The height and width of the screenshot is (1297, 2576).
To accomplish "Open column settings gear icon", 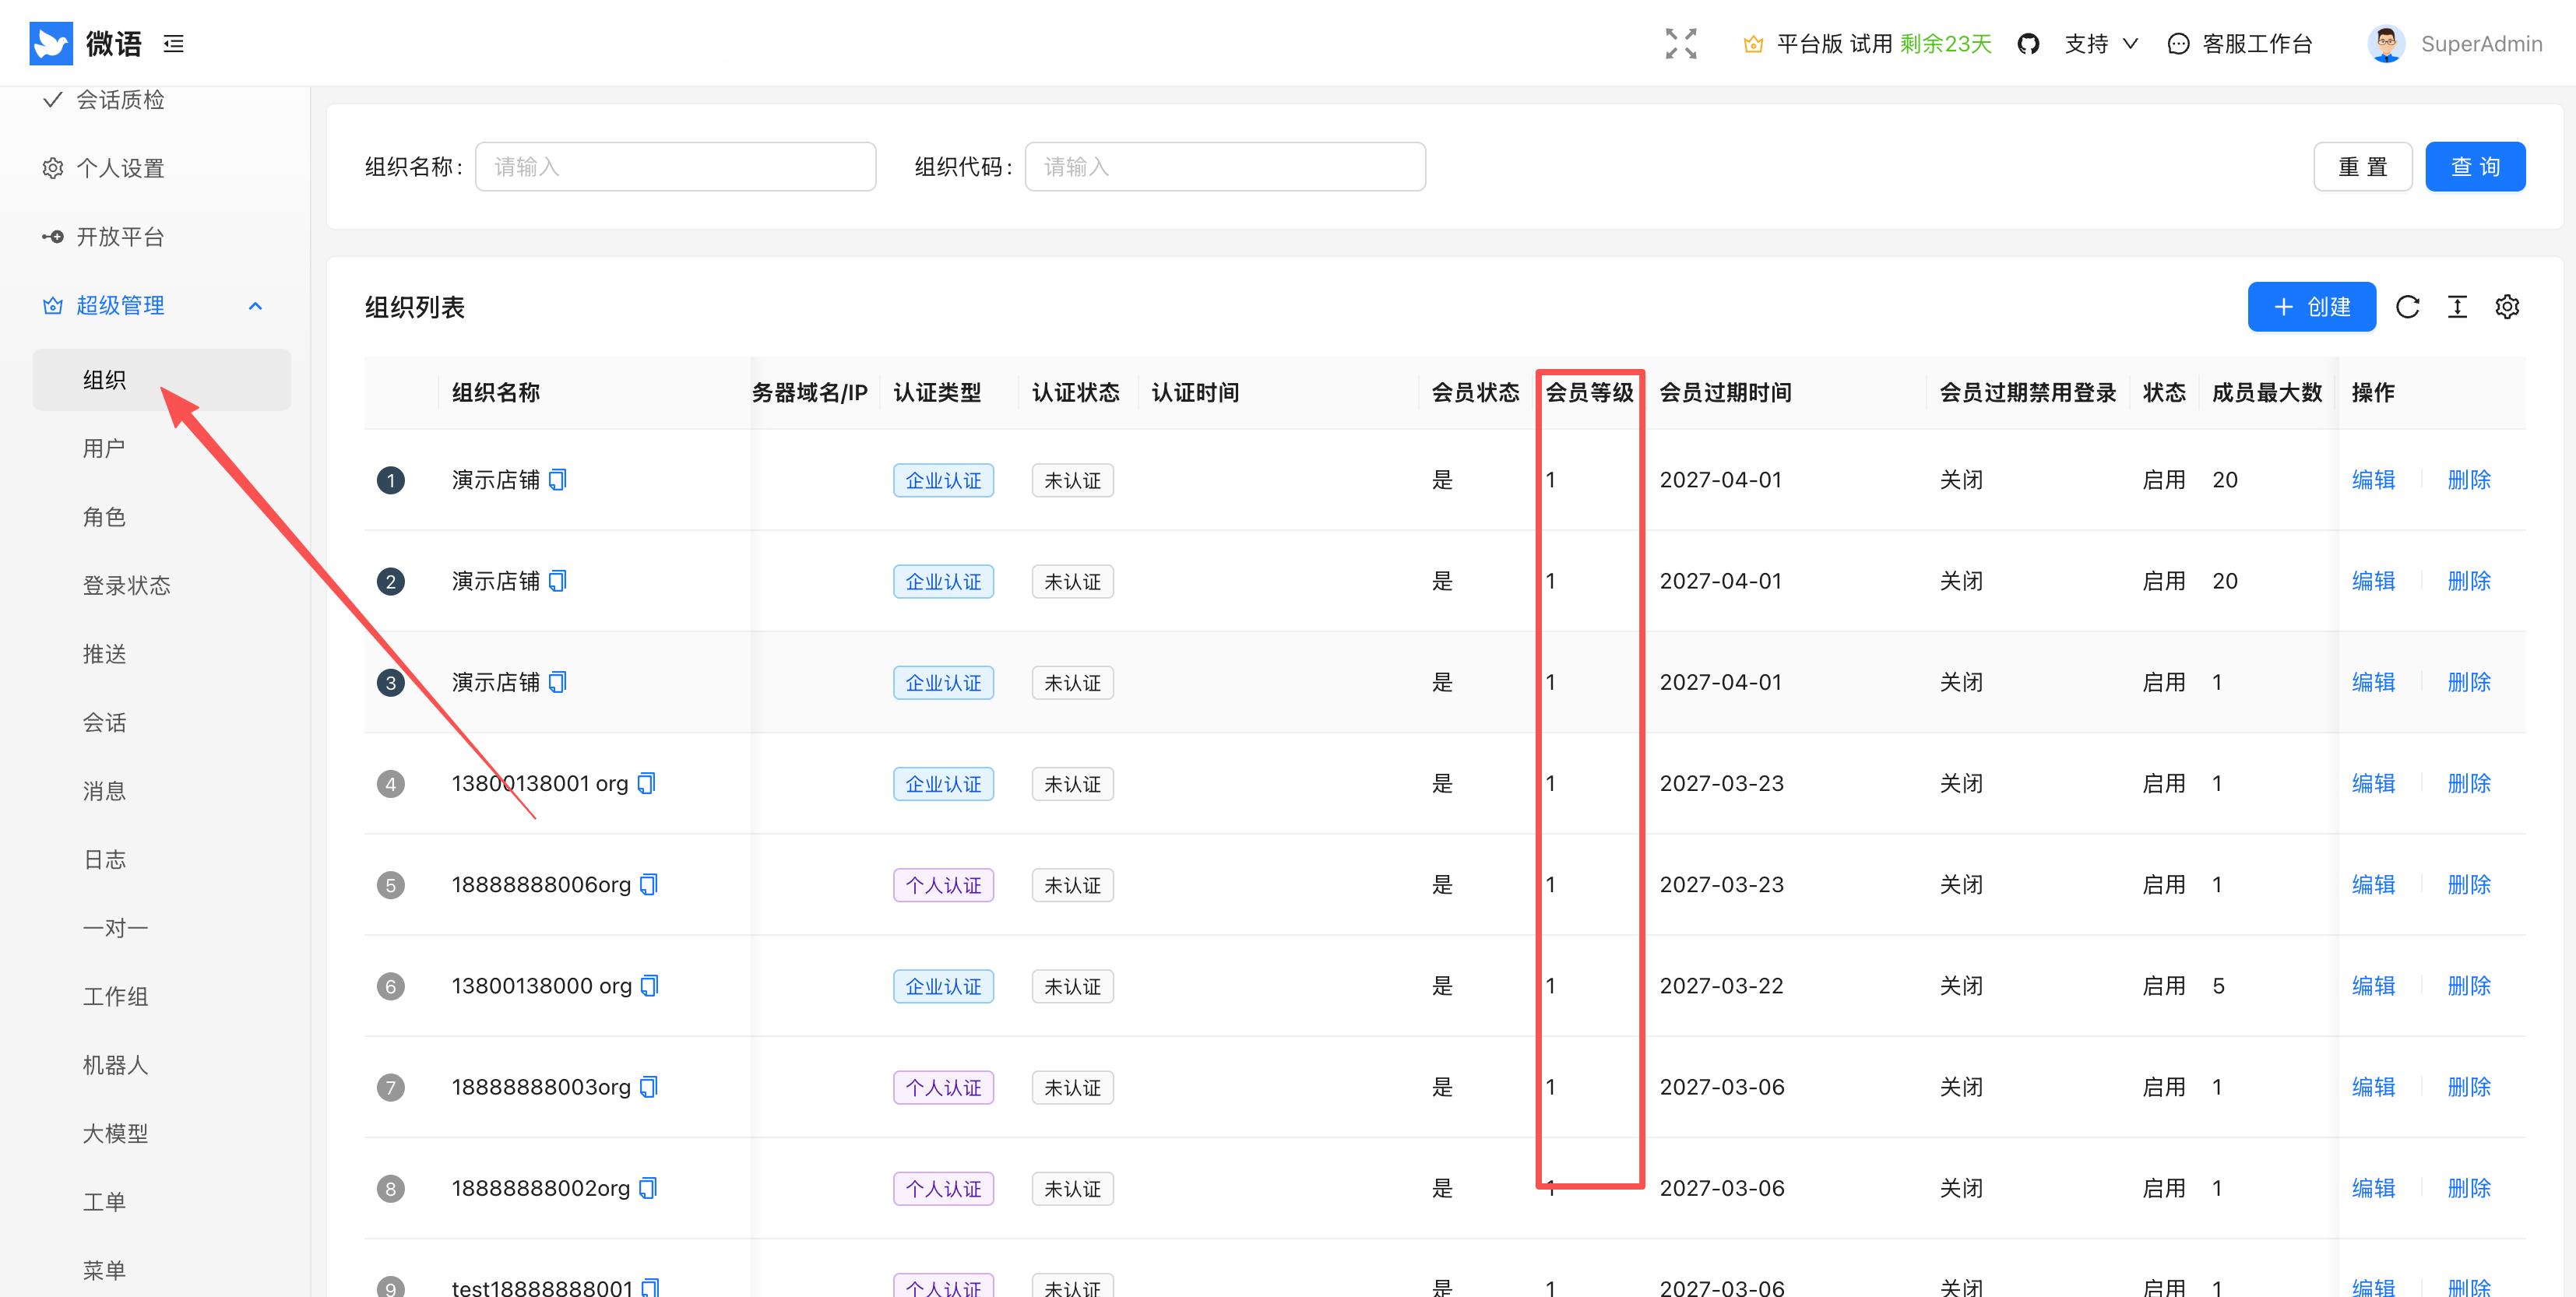I will [2507, 307].
